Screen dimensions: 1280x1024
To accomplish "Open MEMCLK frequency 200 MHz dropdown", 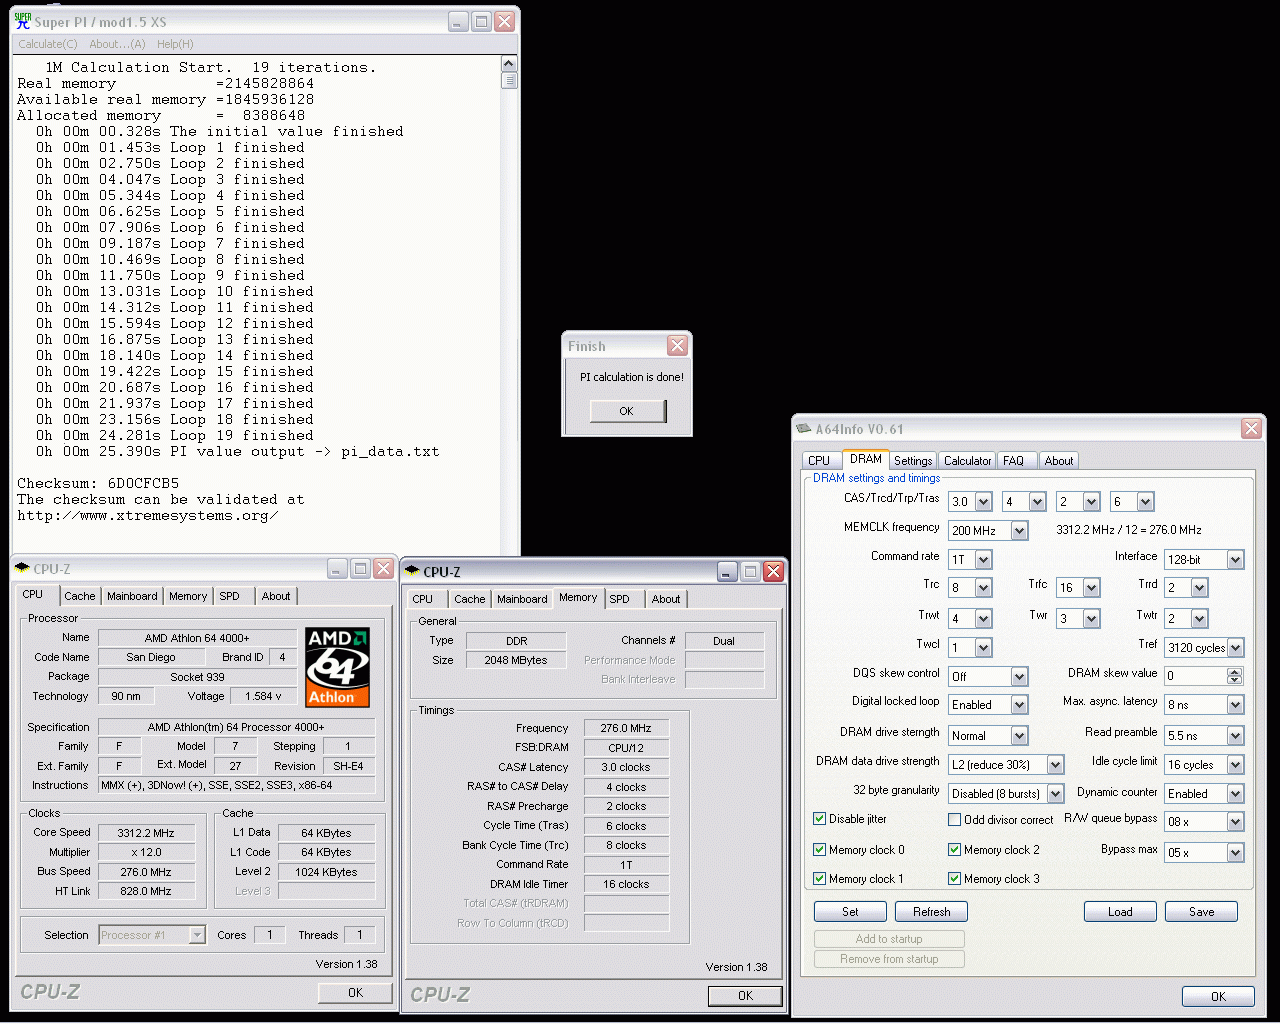I will 1019,531.
